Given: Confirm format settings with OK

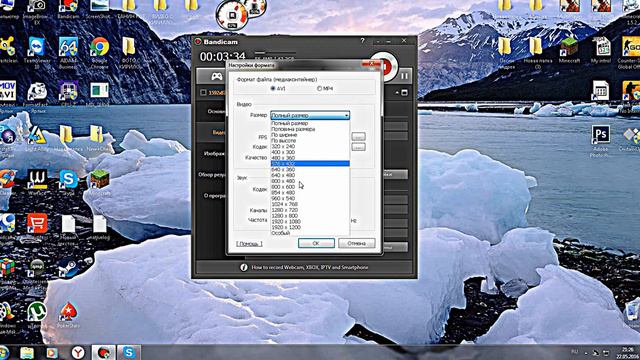Looking at the screenshot, I should (316, 243).
